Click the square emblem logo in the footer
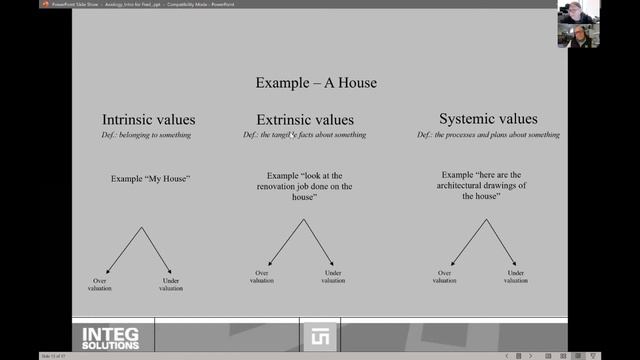The image size is (640, 360). (x=320, y=337)
